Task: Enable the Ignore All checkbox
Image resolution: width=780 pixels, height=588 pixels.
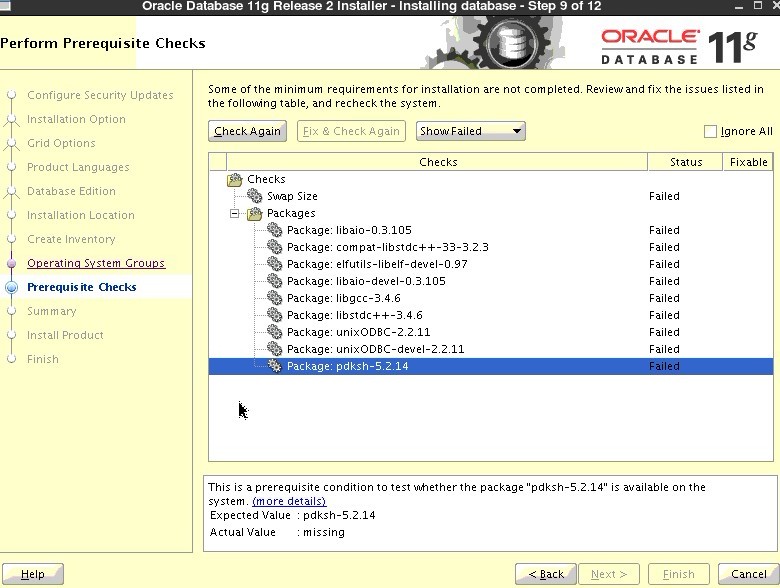Action: click(710, 131)
